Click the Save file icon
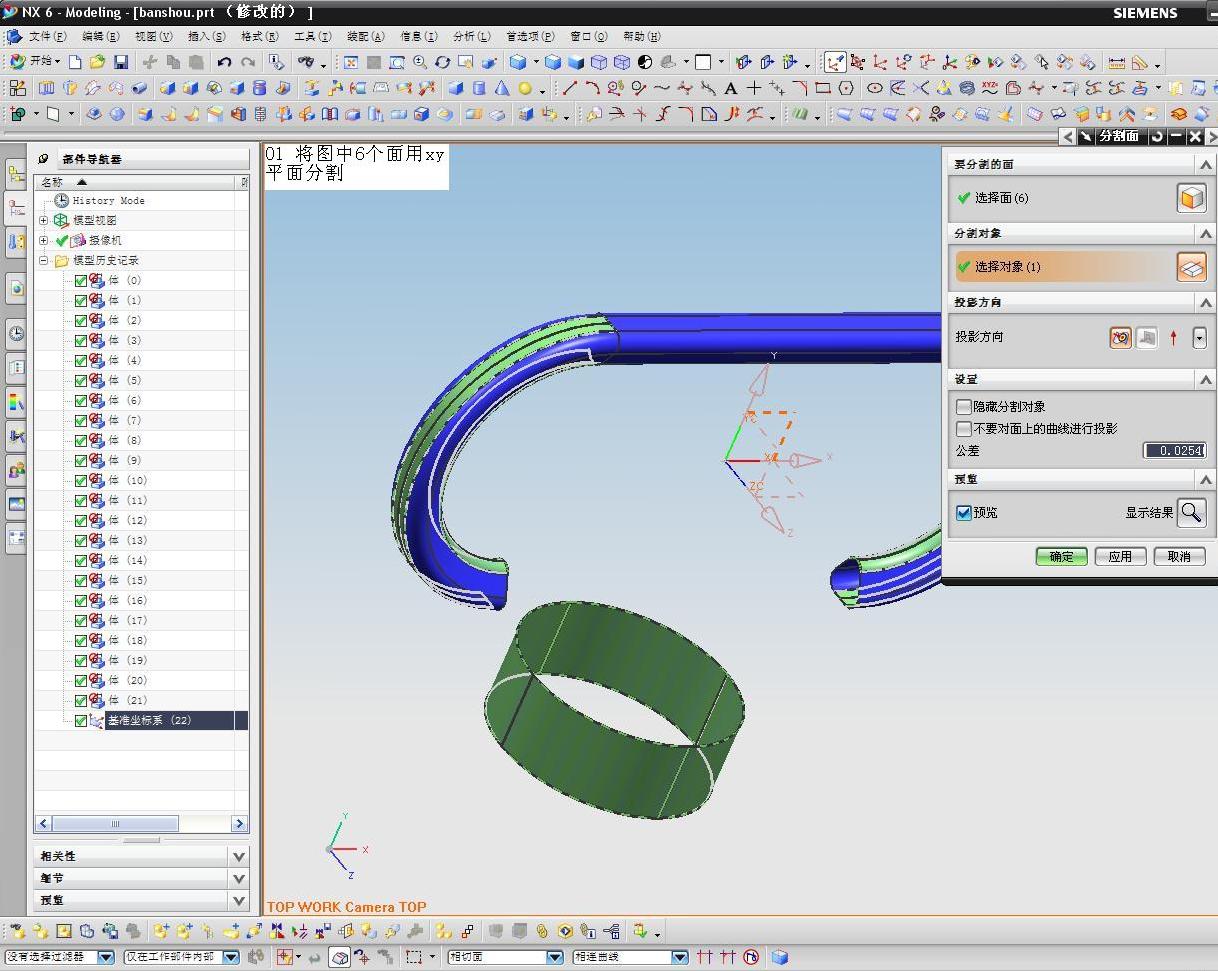This screenshot has height=971, width=1218. (x=121, y=62)
